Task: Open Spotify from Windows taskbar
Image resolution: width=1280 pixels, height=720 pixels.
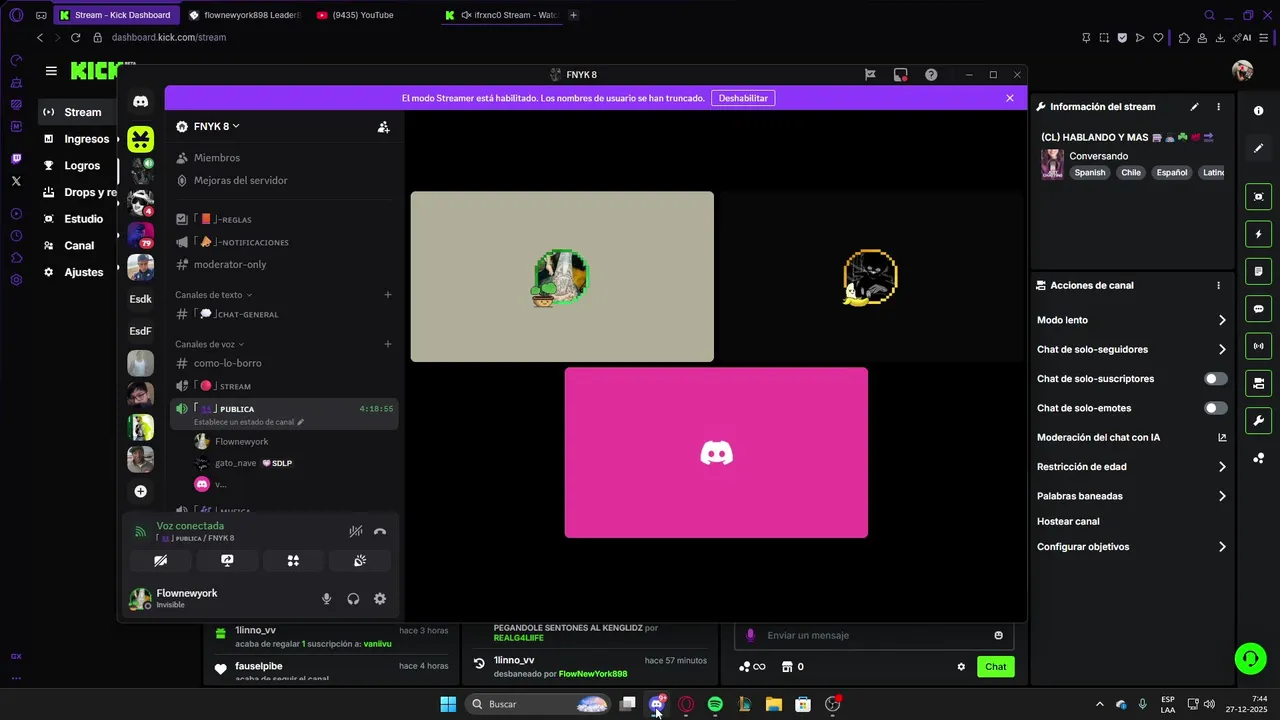Action: tap(715, 704)
